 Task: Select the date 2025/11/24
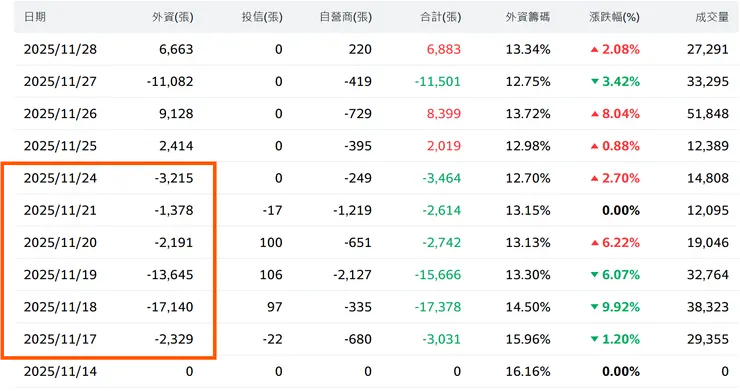(60, 178)
